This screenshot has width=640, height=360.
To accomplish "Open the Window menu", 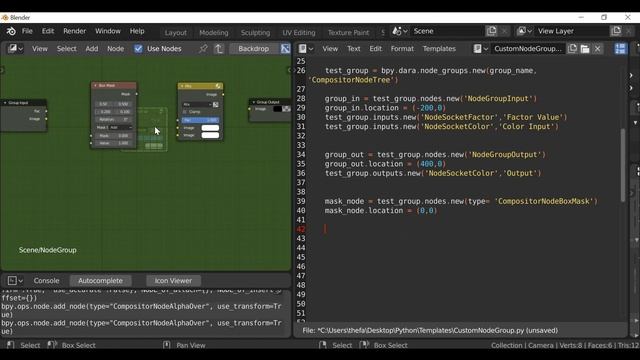I will point(108,31).
